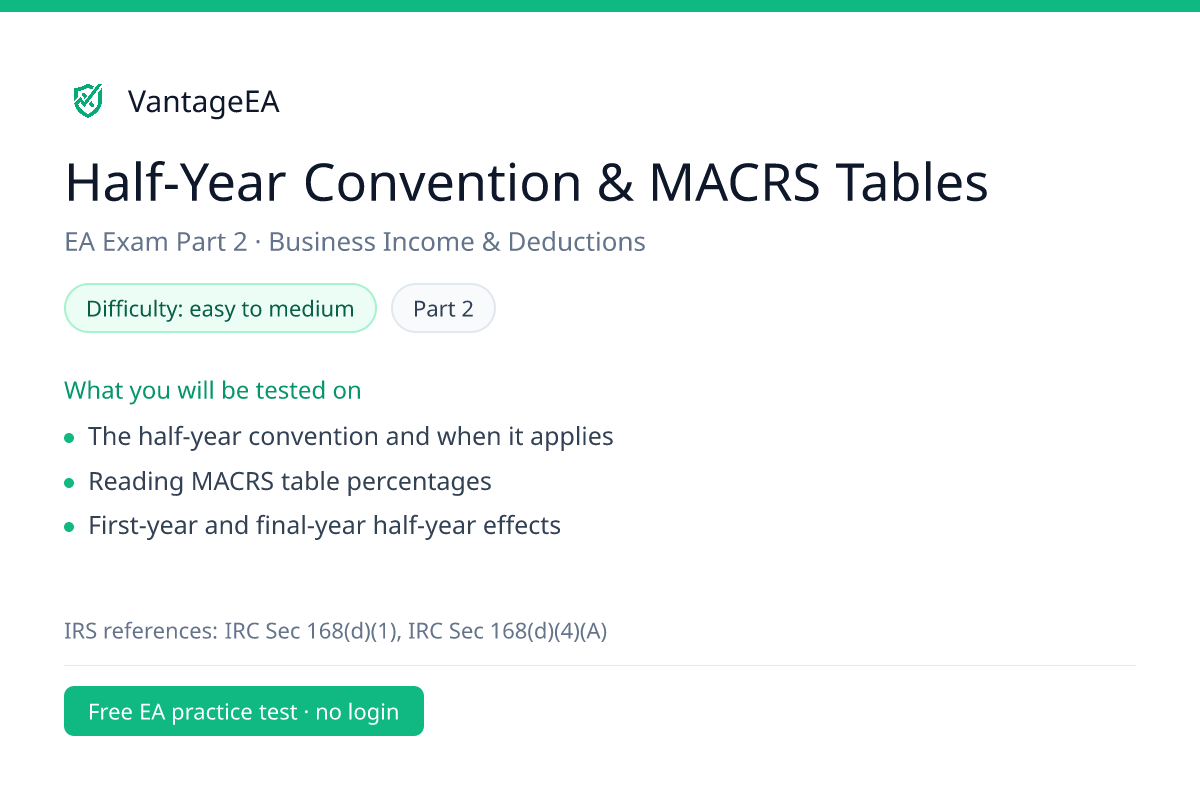The width and height of the screenshot is (1200, 800).
Task: Click the bullet dot beside half-year convention item
Action: tap(69, 438)
